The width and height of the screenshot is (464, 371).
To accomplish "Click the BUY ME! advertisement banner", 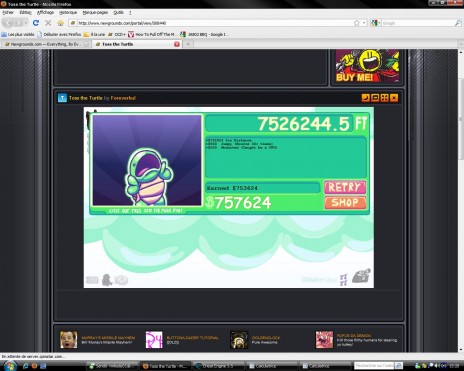I will 367,66.
